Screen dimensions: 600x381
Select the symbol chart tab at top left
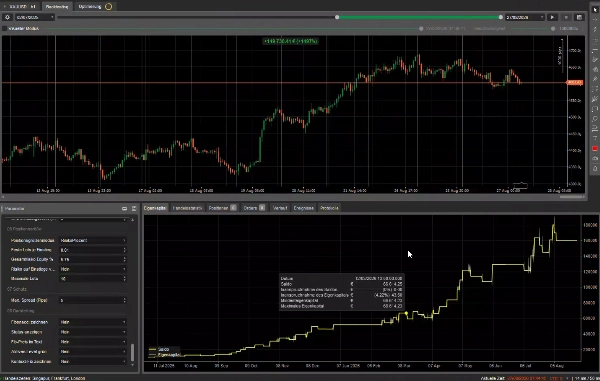(20, 7)
